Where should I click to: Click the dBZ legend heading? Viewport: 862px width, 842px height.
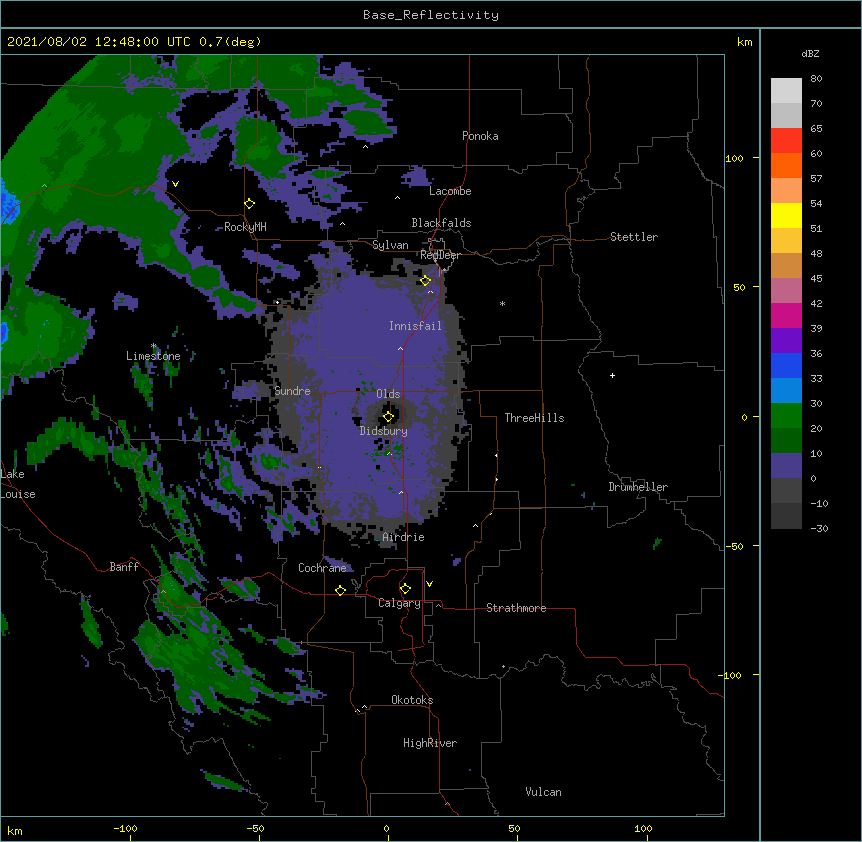[810, 54]
